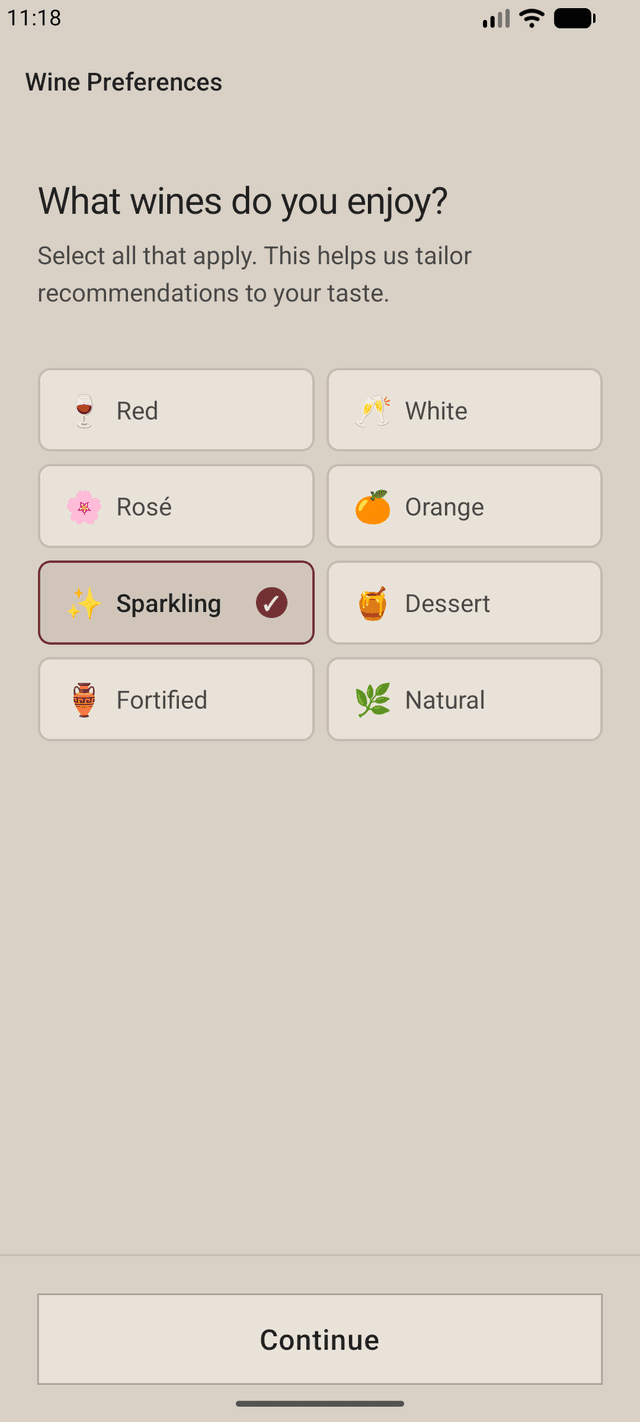Tap the Continue button

coord(319,1339)
